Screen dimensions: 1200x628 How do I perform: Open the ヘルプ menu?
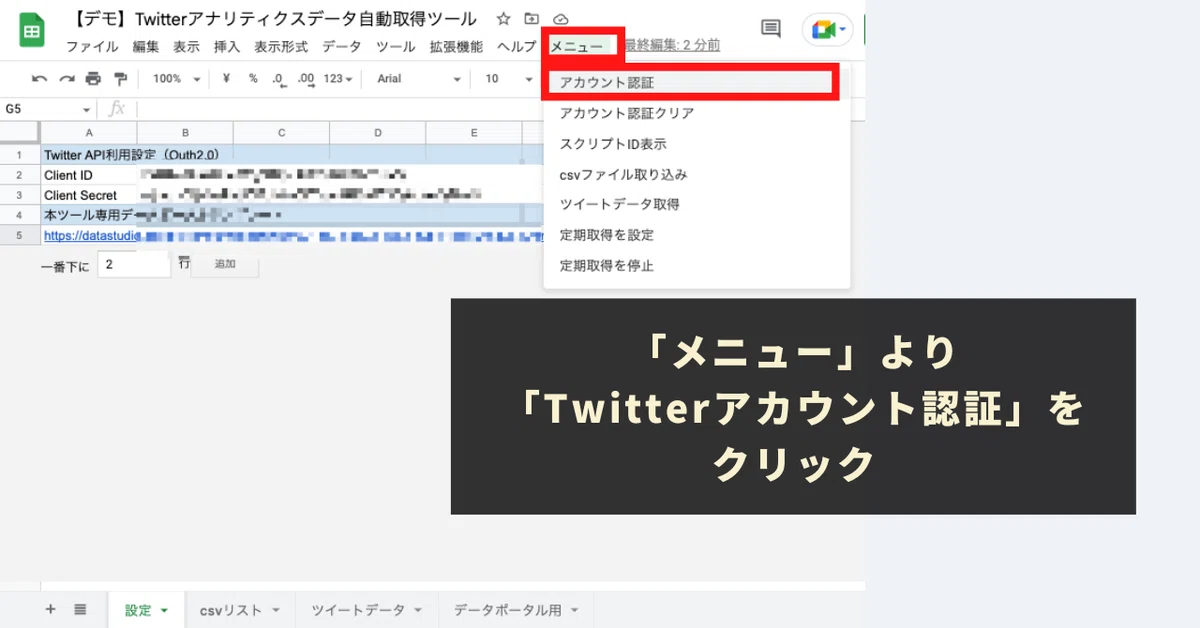tap(517, 47)
